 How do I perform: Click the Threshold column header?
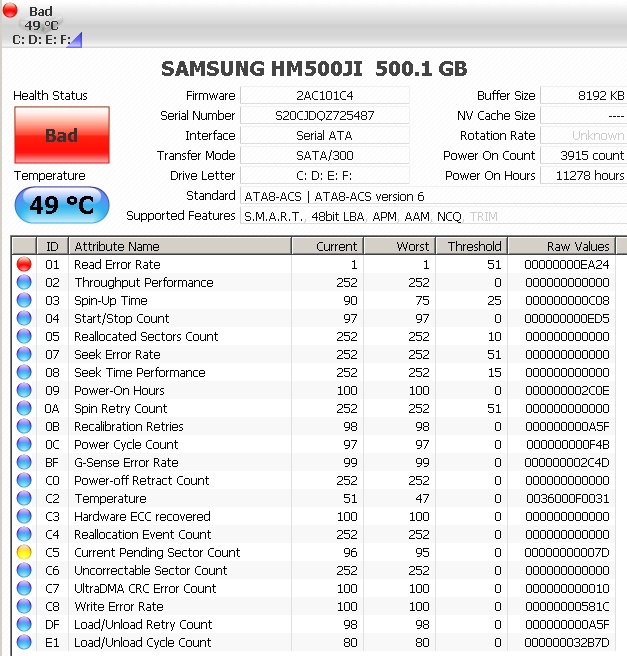click(472, 246)
